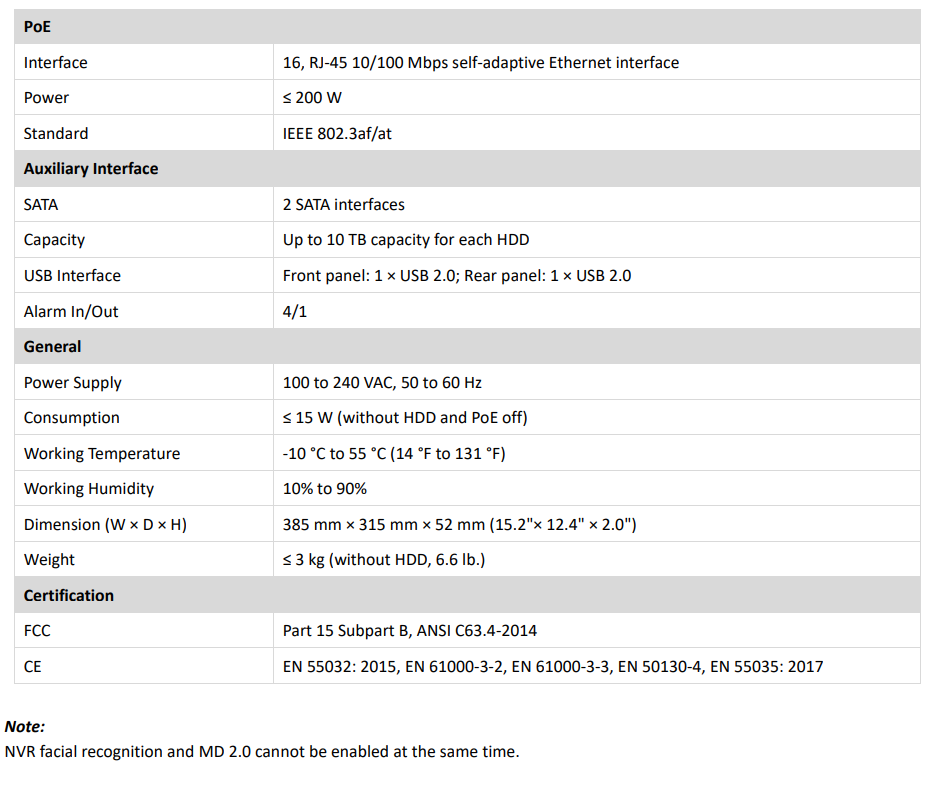Viewport: 930px width, 786px height.
Task: Click the IEEE 802.3af/at standard cell
Action: (x=337, y=134)
